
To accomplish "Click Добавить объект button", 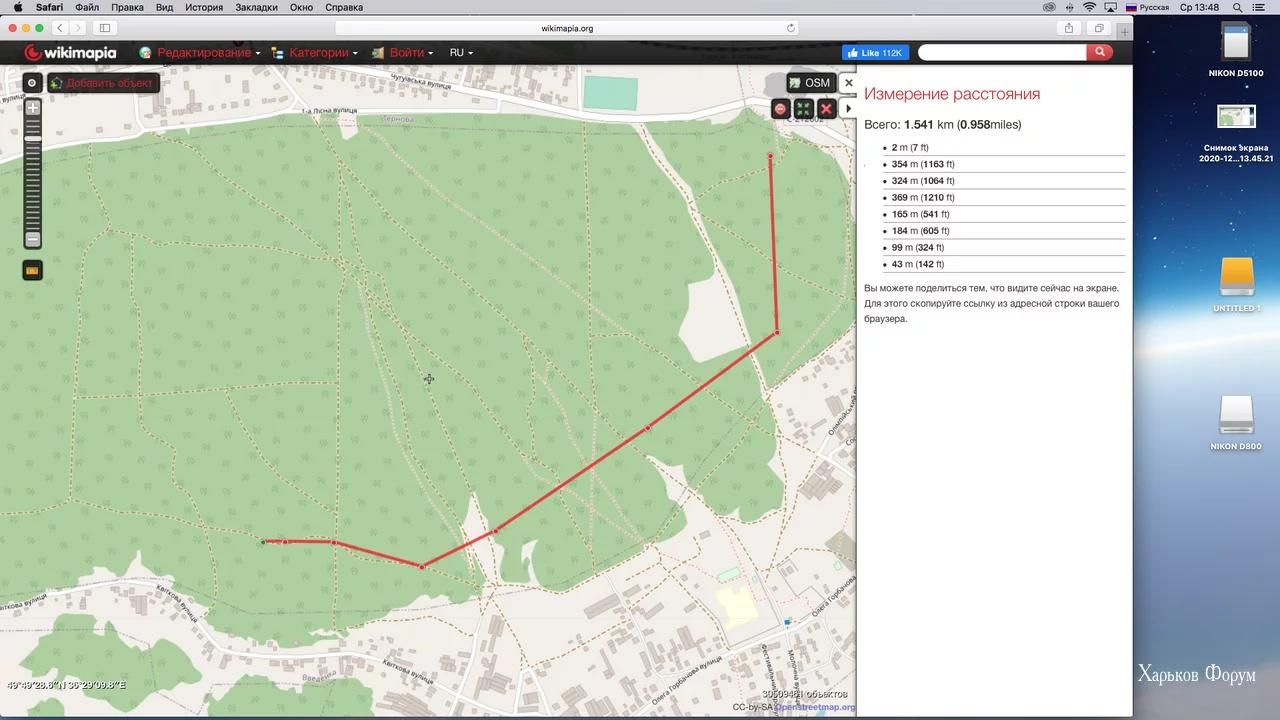I will [x=103, y=83].
